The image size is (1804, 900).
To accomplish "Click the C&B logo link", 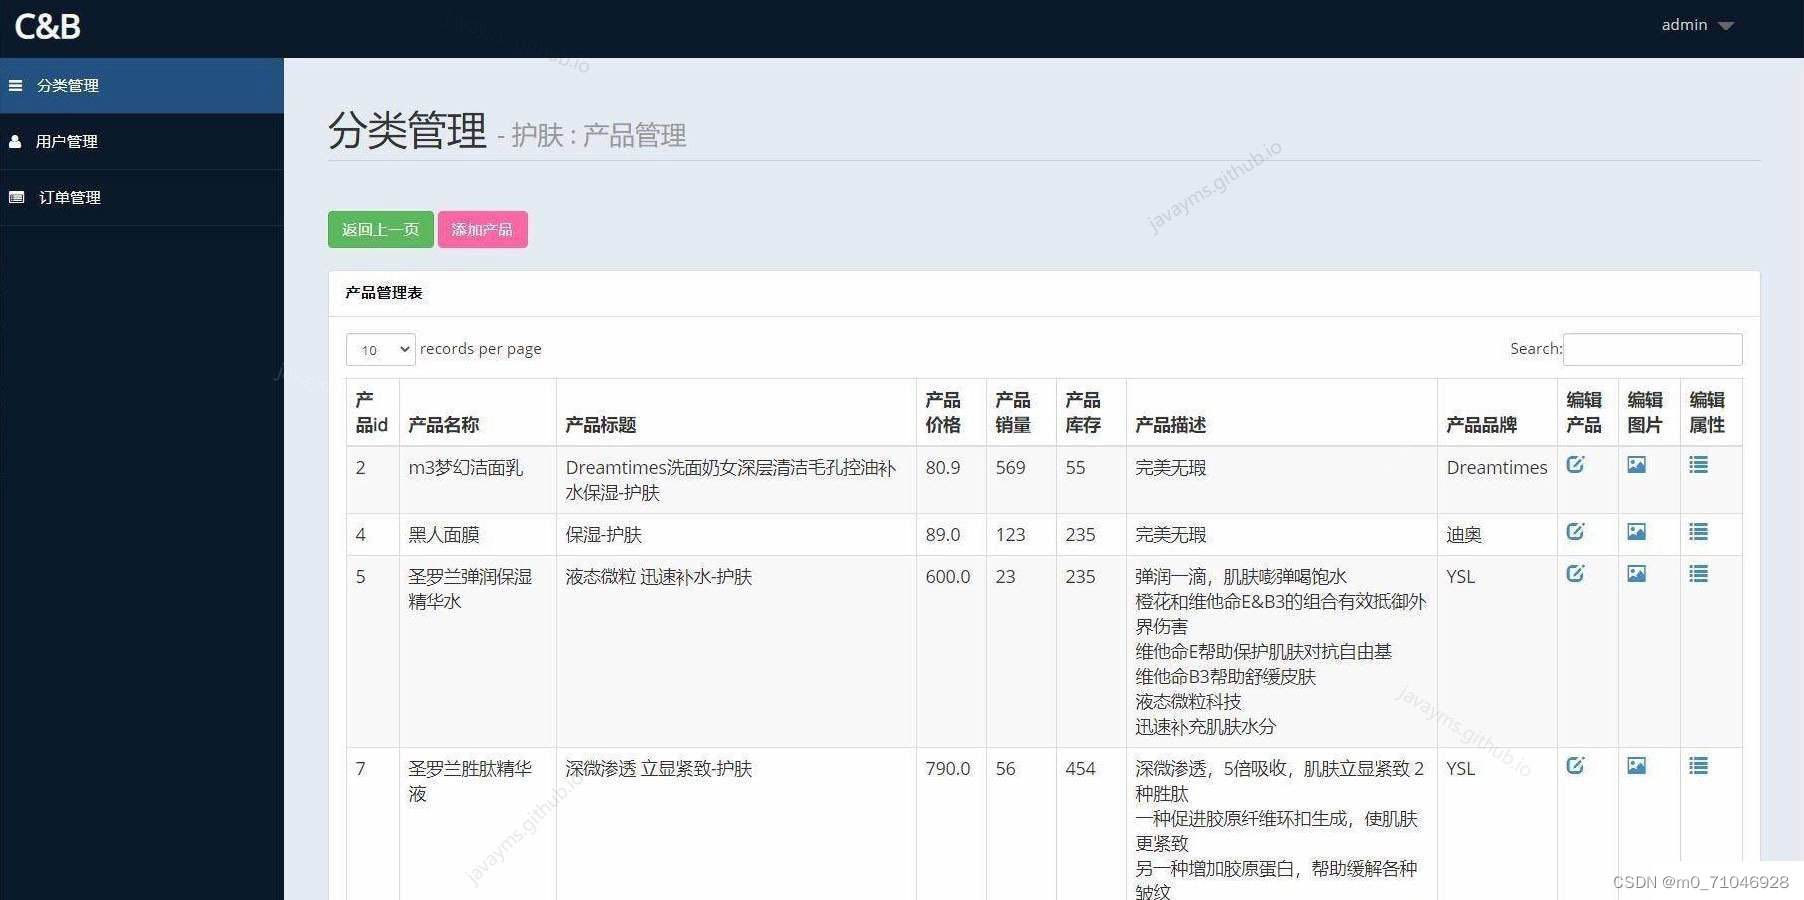I will coord(48,26).
